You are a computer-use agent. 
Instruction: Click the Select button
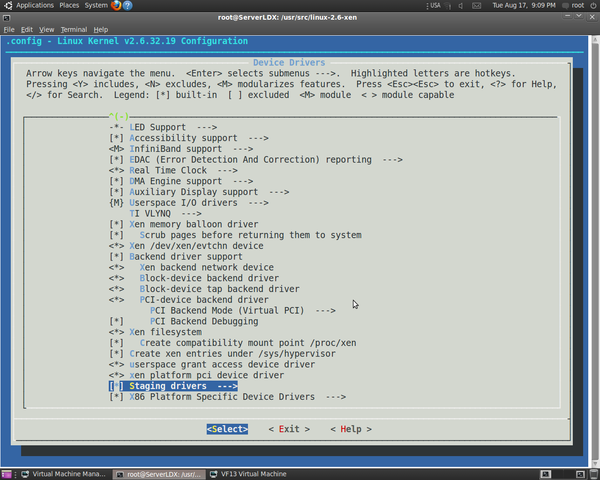click(x=227, y=429)
